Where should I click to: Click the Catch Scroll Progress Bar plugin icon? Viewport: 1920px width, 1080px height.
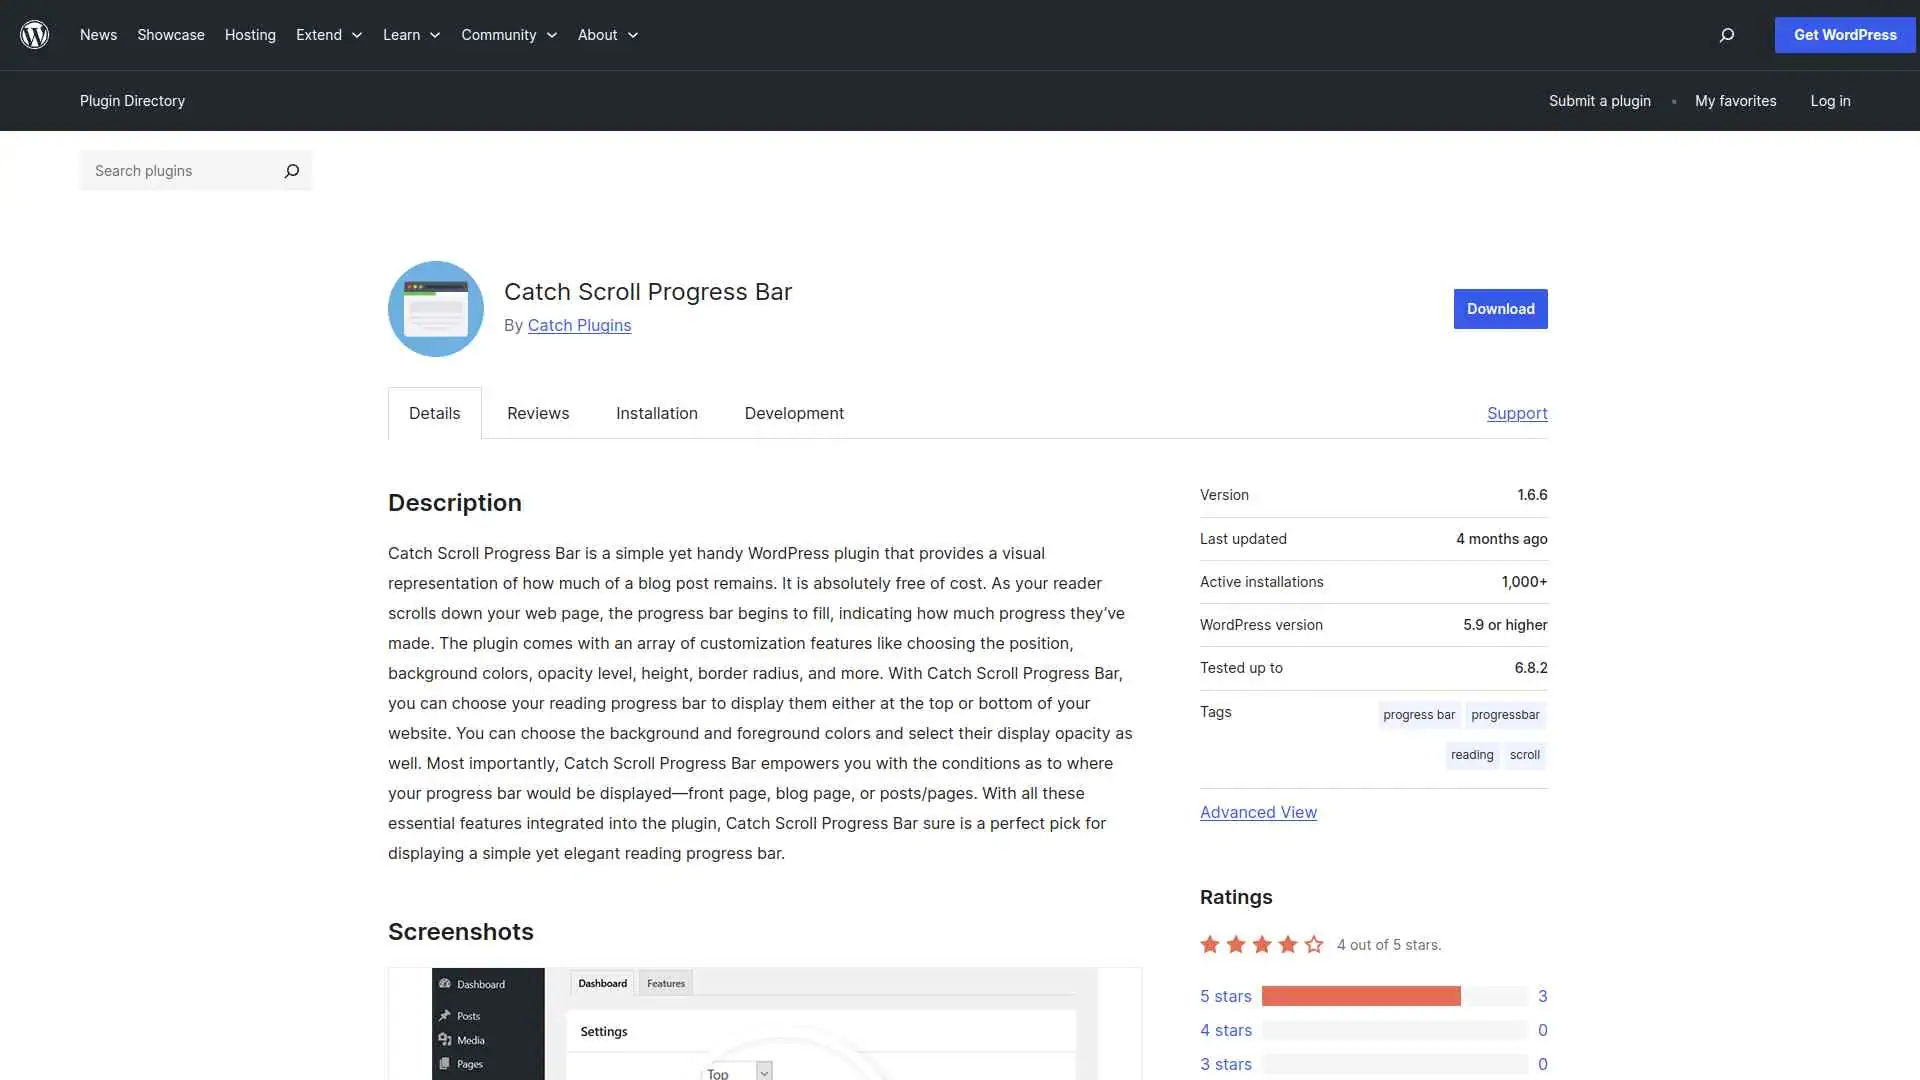tap(435, 308)
